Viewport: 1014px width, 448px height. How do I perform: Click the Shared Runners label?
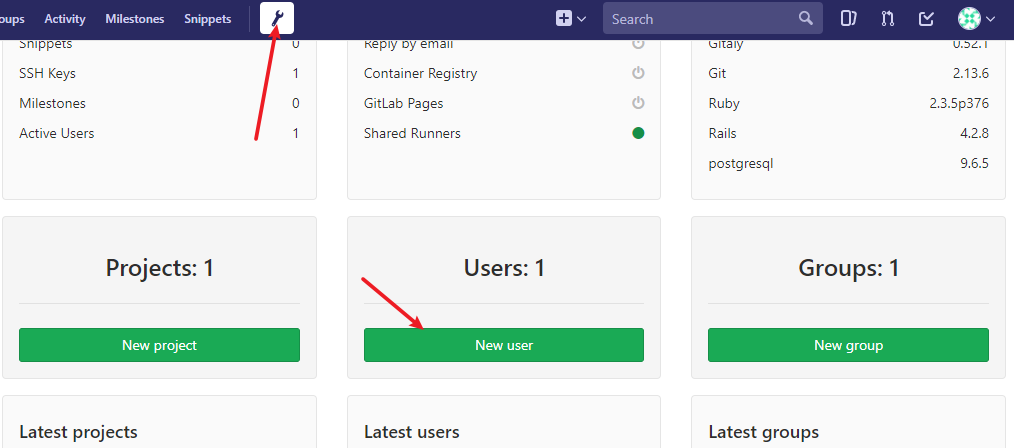click(412, 133)
